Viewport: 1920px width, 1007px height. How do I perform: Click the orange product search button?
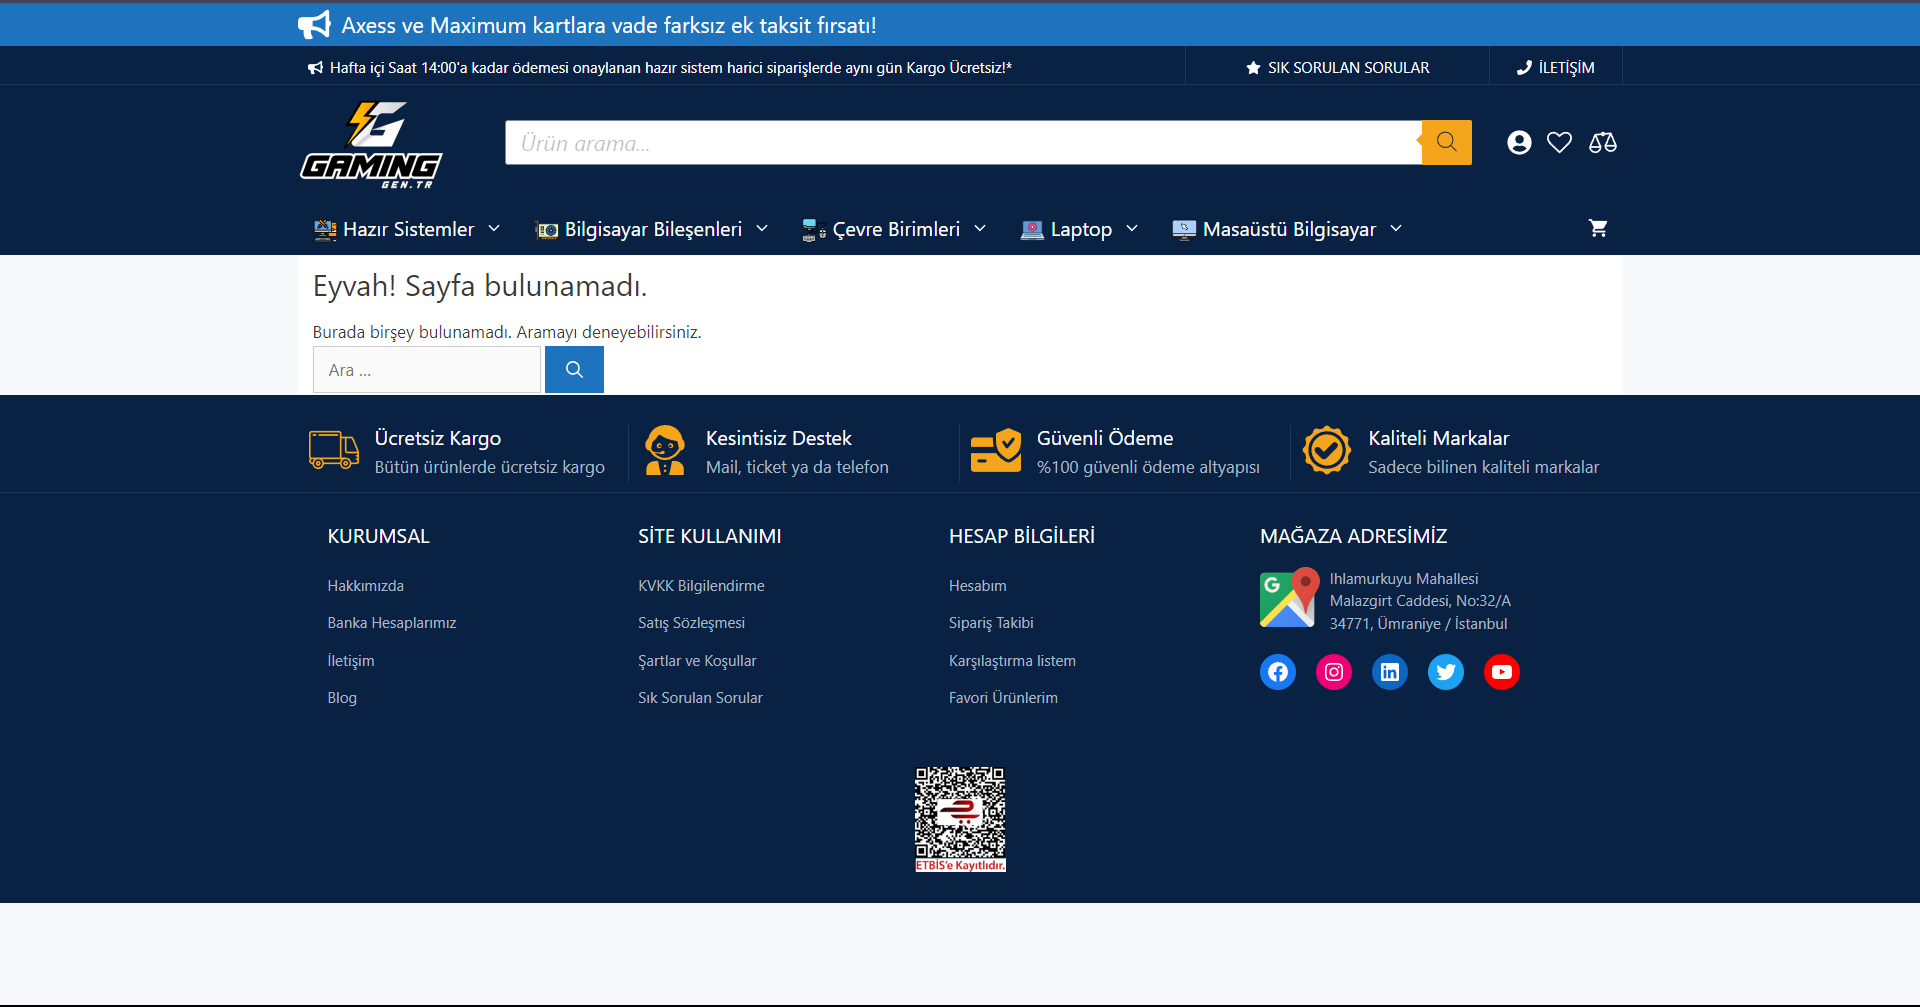point(1446,143)
